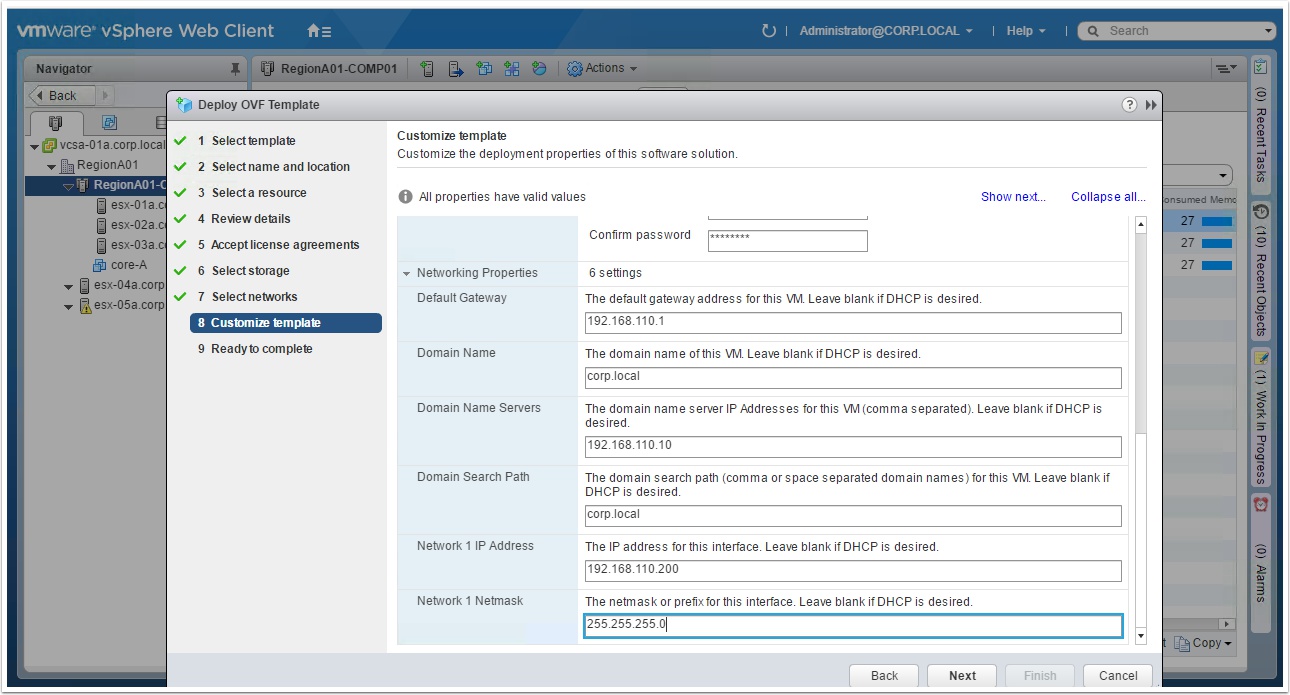The image size is (1290, 695).
Task: Open the Recent Objects side panel
Action: click(x=1261, y=270)
